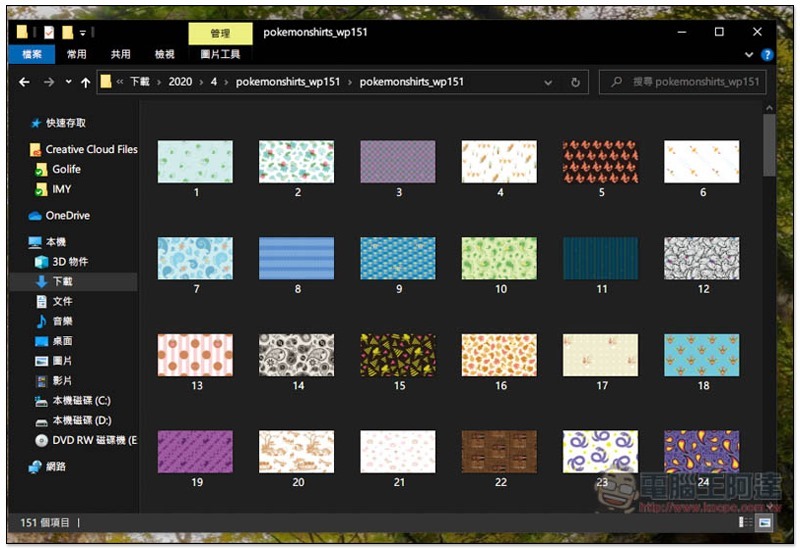Select wallpaper thumbnail 19
Screen dimensions: 800x550
coord(195,452)
